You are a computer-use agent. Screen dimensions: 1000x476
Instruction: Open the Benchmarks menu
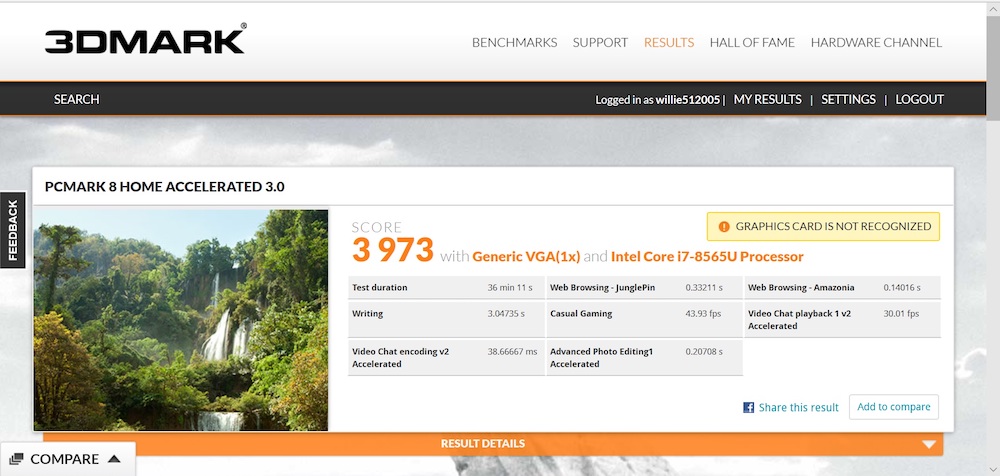click(514, 43)
